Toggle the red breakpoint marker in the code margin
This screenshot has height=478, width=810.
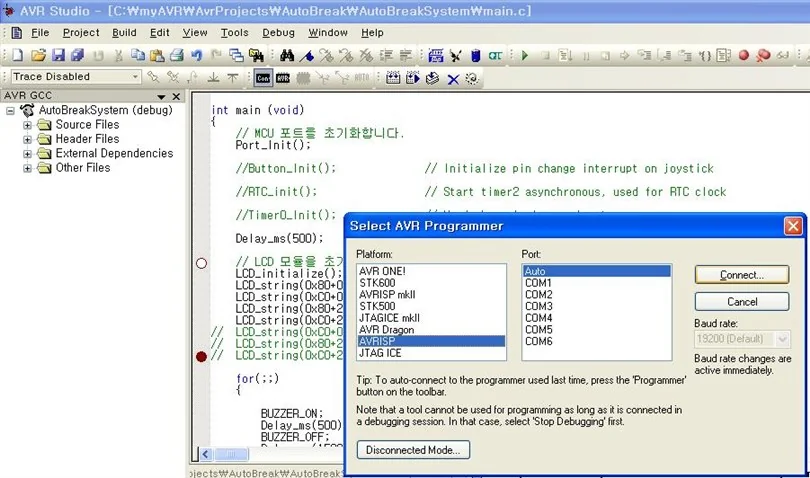201,356
